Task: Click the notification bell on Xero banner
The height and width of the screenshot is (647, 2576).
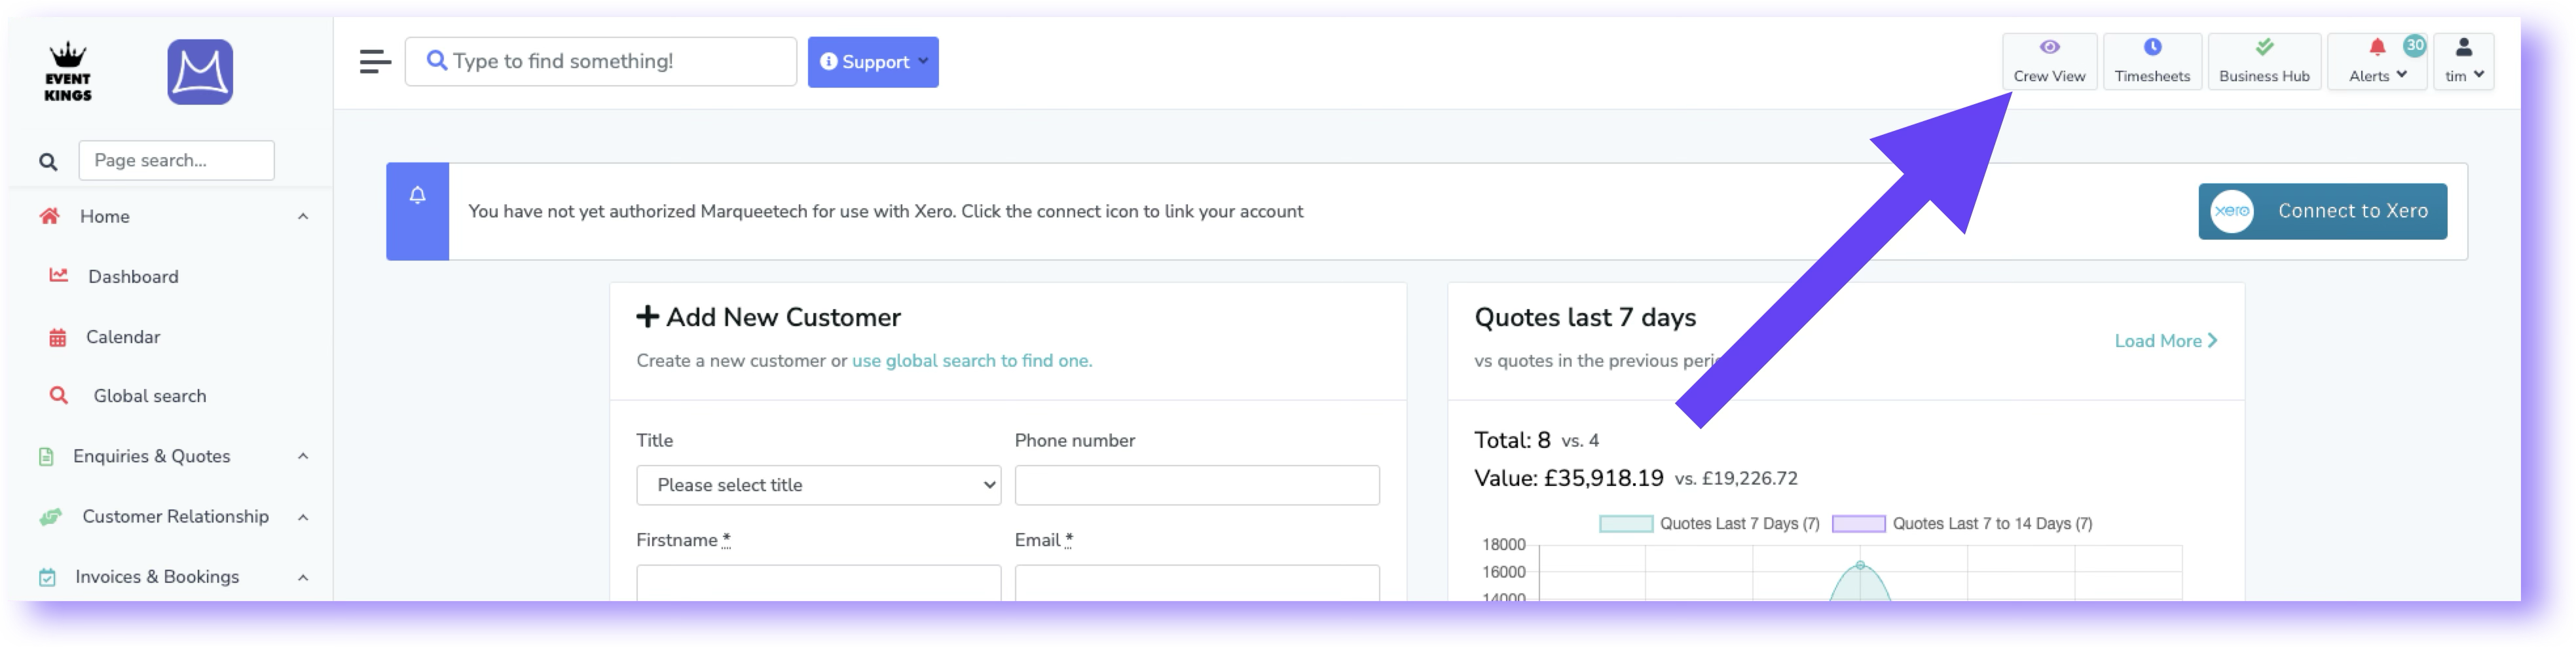Action: pyautogui.click(x=418, y=196)
